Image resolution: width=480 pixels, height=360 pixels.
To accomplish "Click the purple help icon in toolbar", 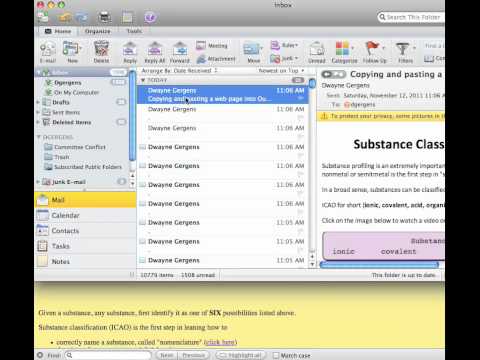I will tap(150, 17).
